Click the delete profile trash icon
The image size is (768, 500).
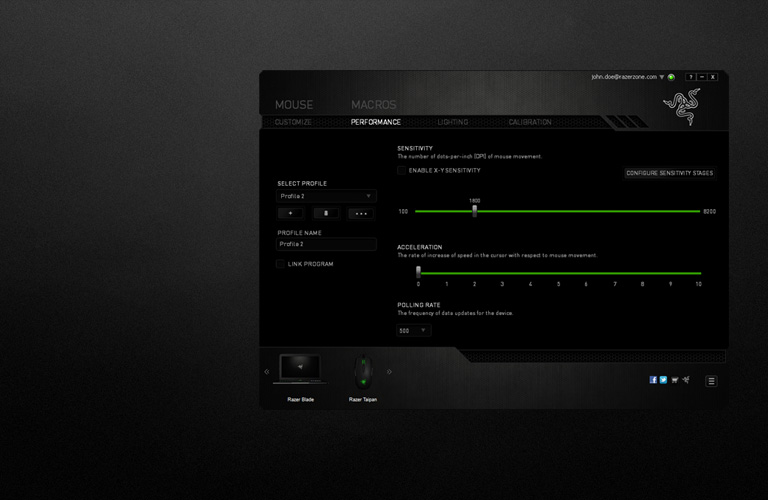(x=327, y=213)
